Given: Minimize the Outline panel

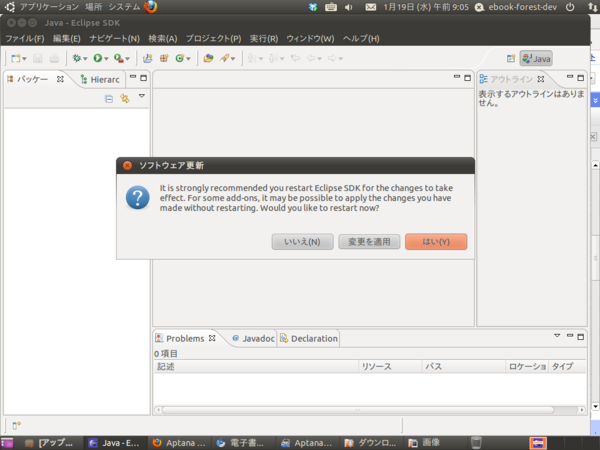Looking at the screenshot, I should (570, 77).
